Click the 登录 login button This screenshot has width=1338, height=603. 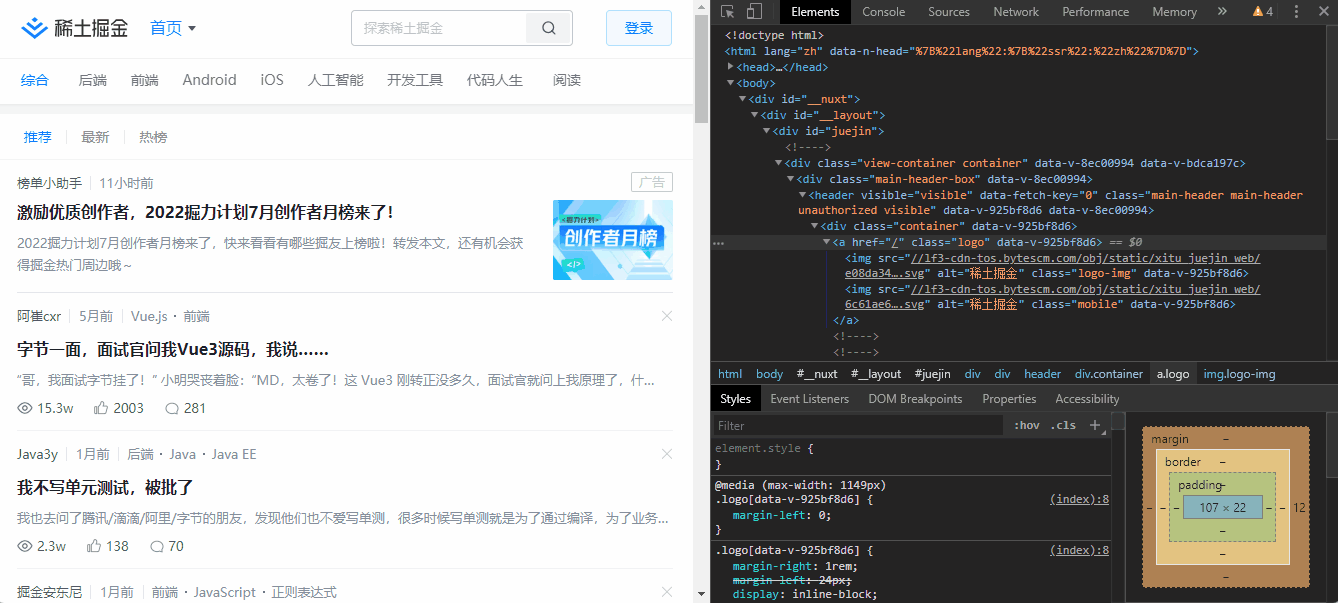point(639,28)
